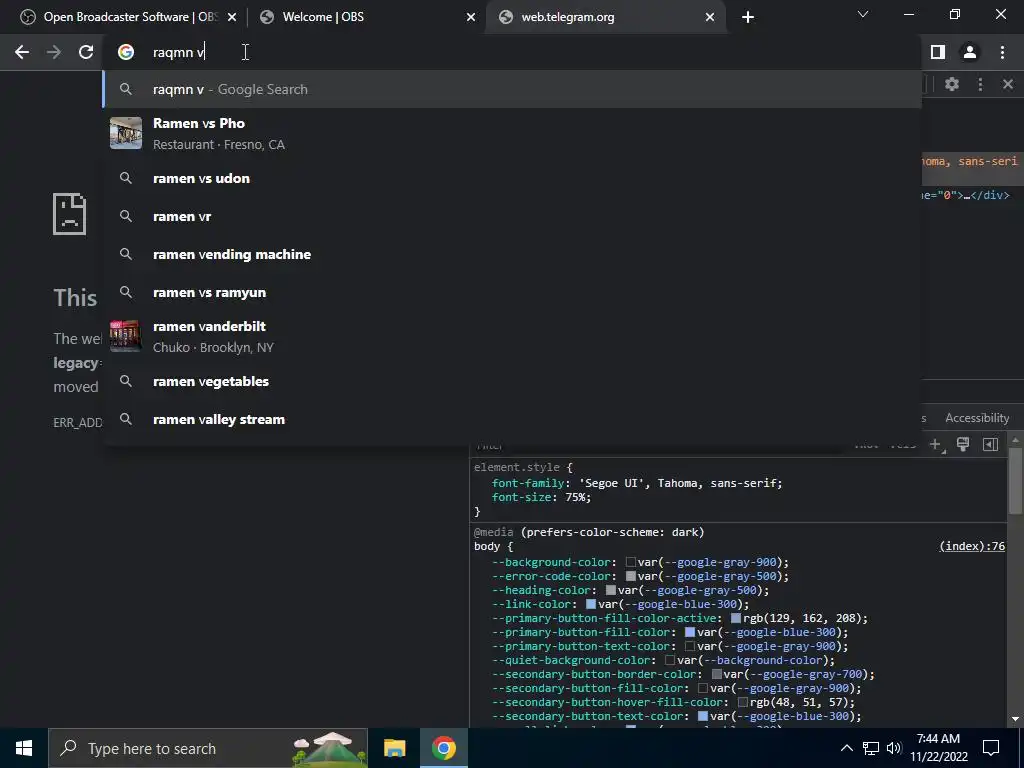Open secondary-button-hover-fill-color rgb swatch
This screenshot has width=1024, height=768.
(743, 703)
